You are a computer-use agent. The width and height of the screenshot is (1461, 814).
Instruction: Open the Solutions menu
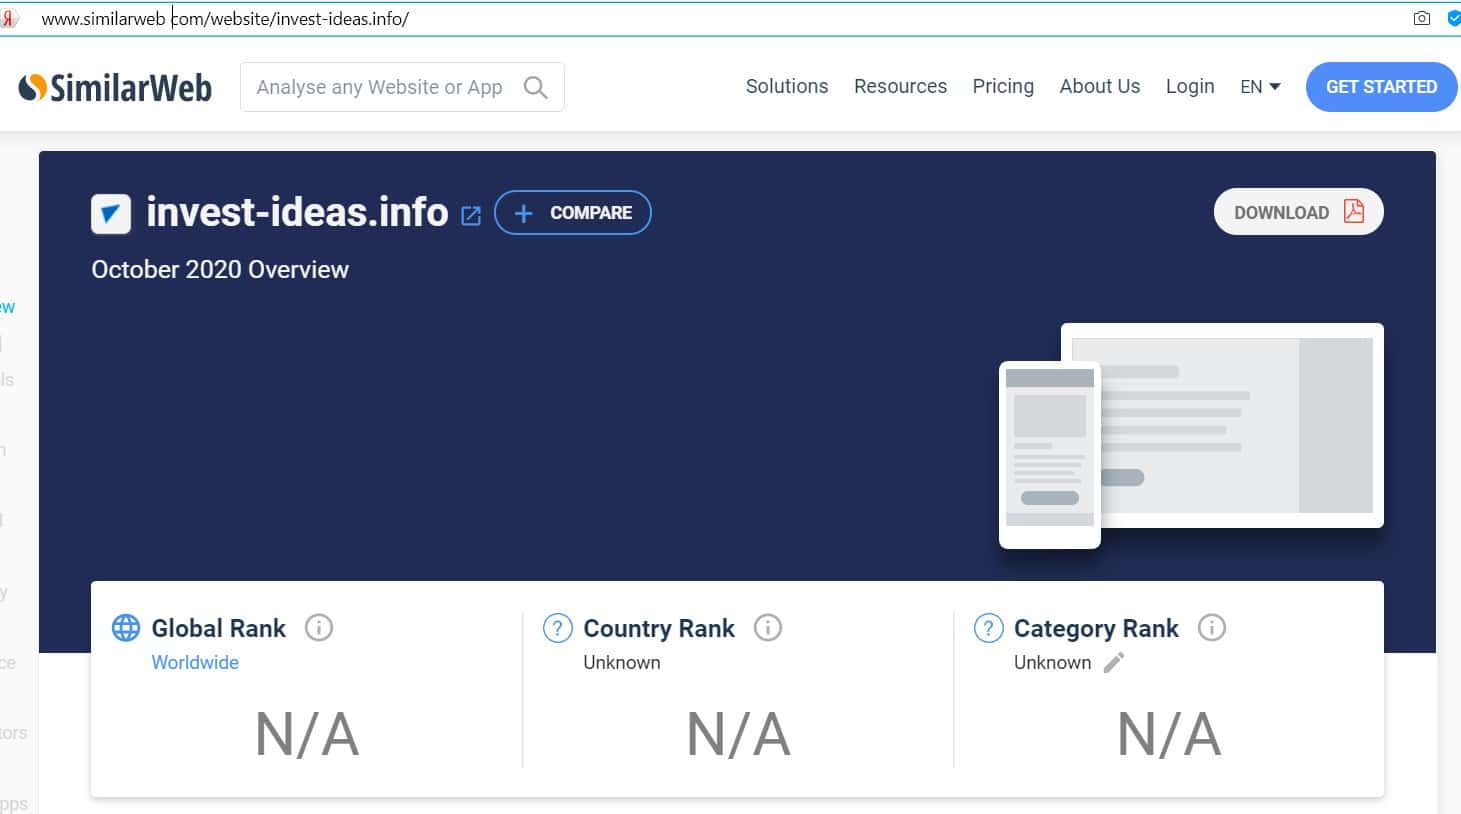(786, 87)
